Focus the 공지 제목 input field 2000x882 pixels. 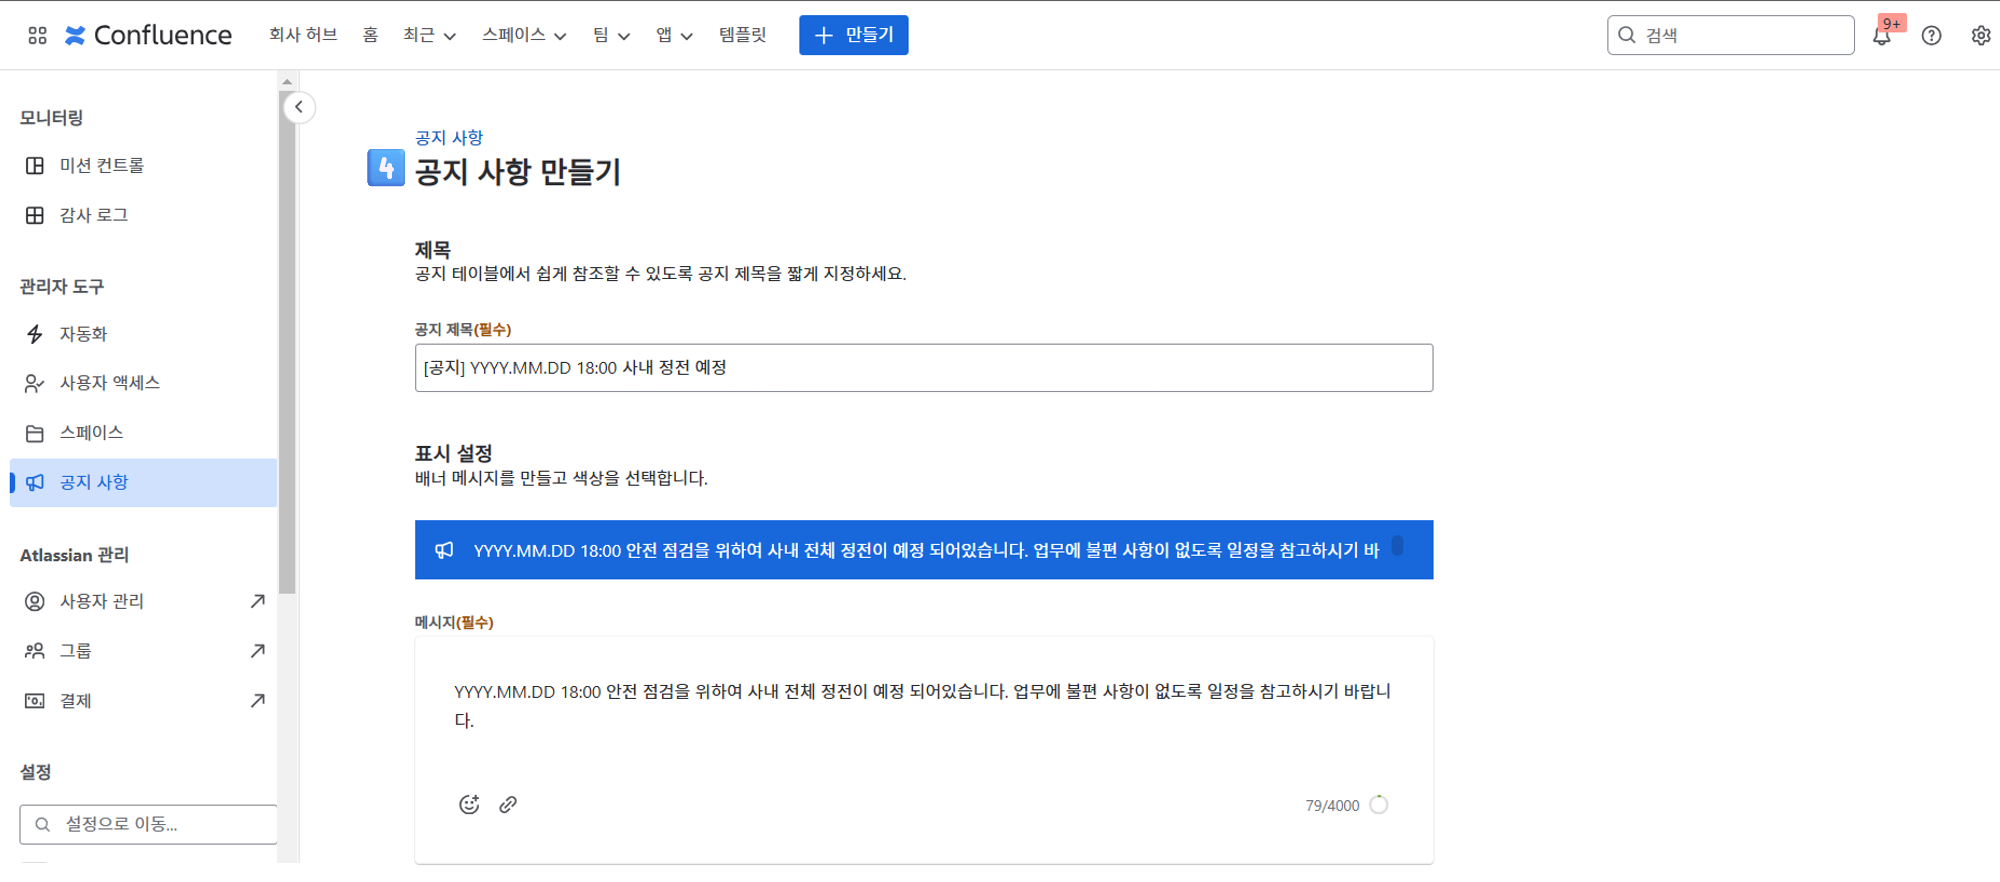[924, 368]
